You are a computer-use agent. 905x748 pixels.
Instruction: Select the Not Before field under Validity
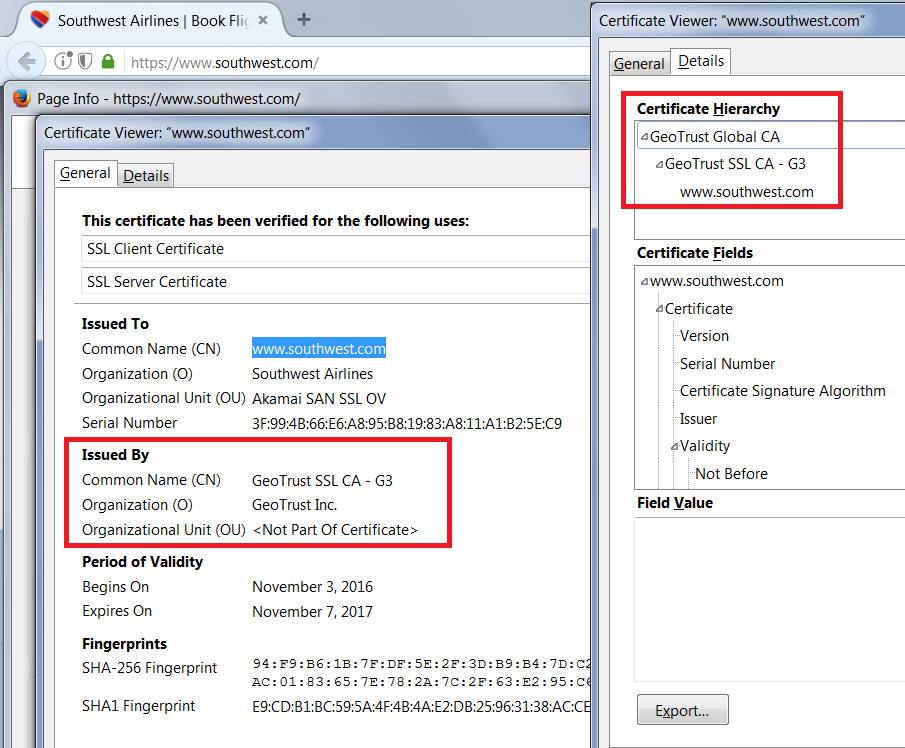click(731, 473)
